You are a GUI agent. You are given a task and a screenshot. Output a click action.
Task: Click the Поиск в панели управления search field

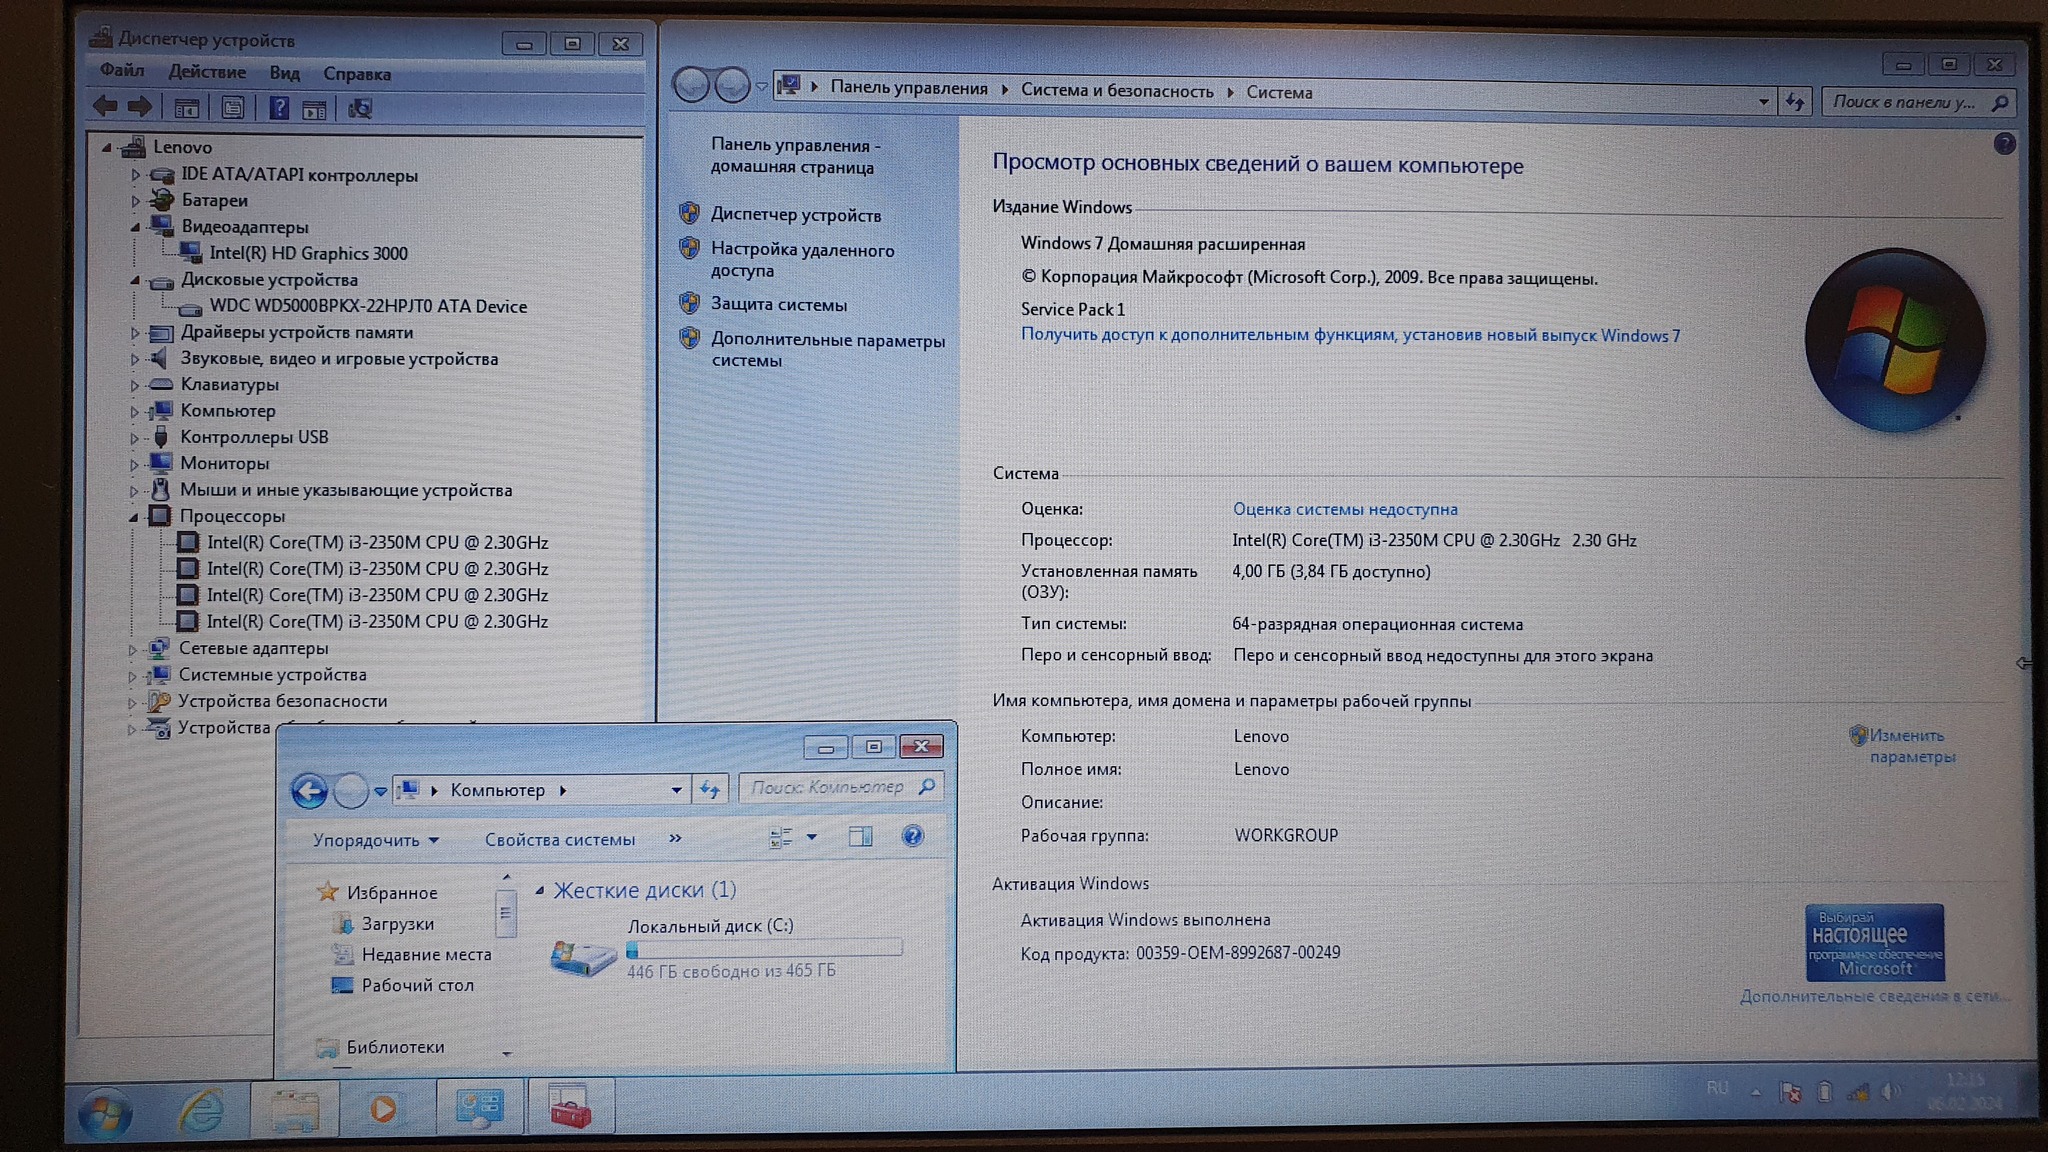pos(1904,102)
